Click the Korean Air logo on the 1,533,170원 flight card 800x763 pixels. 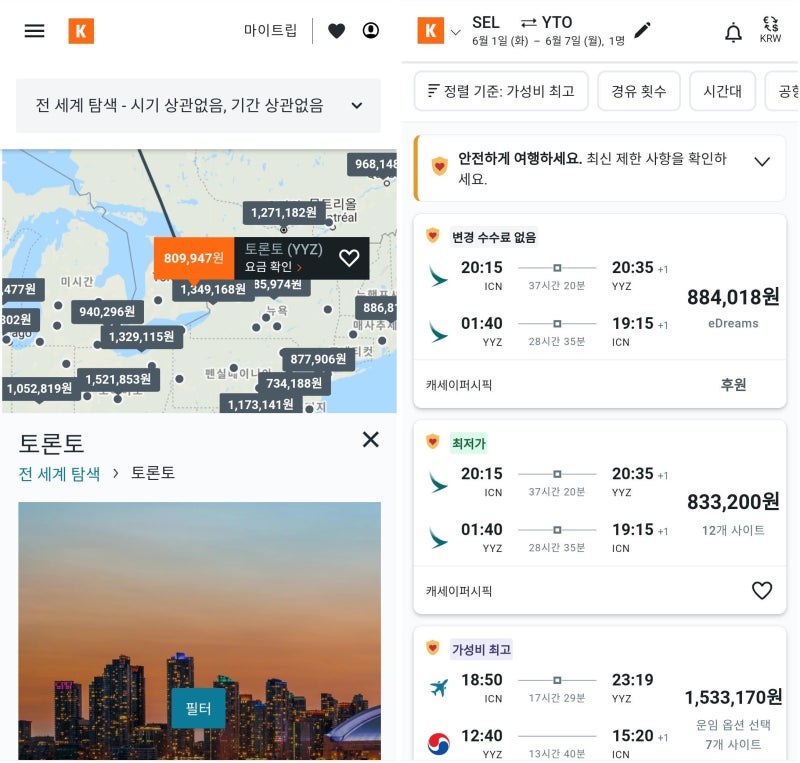point(437,739)
